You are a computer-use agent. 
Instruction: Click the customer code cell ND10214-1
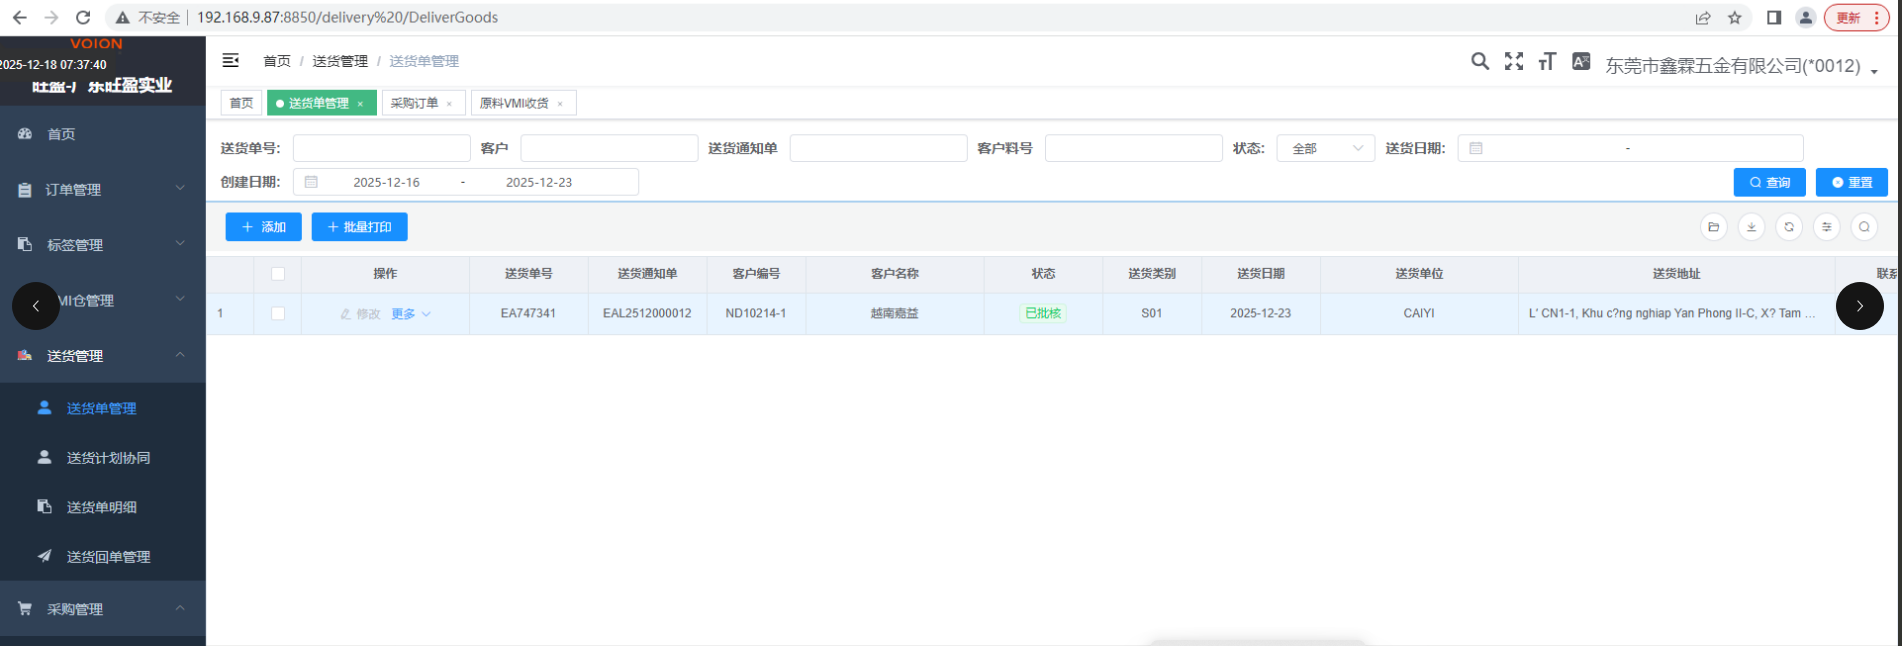coord(756,313)
